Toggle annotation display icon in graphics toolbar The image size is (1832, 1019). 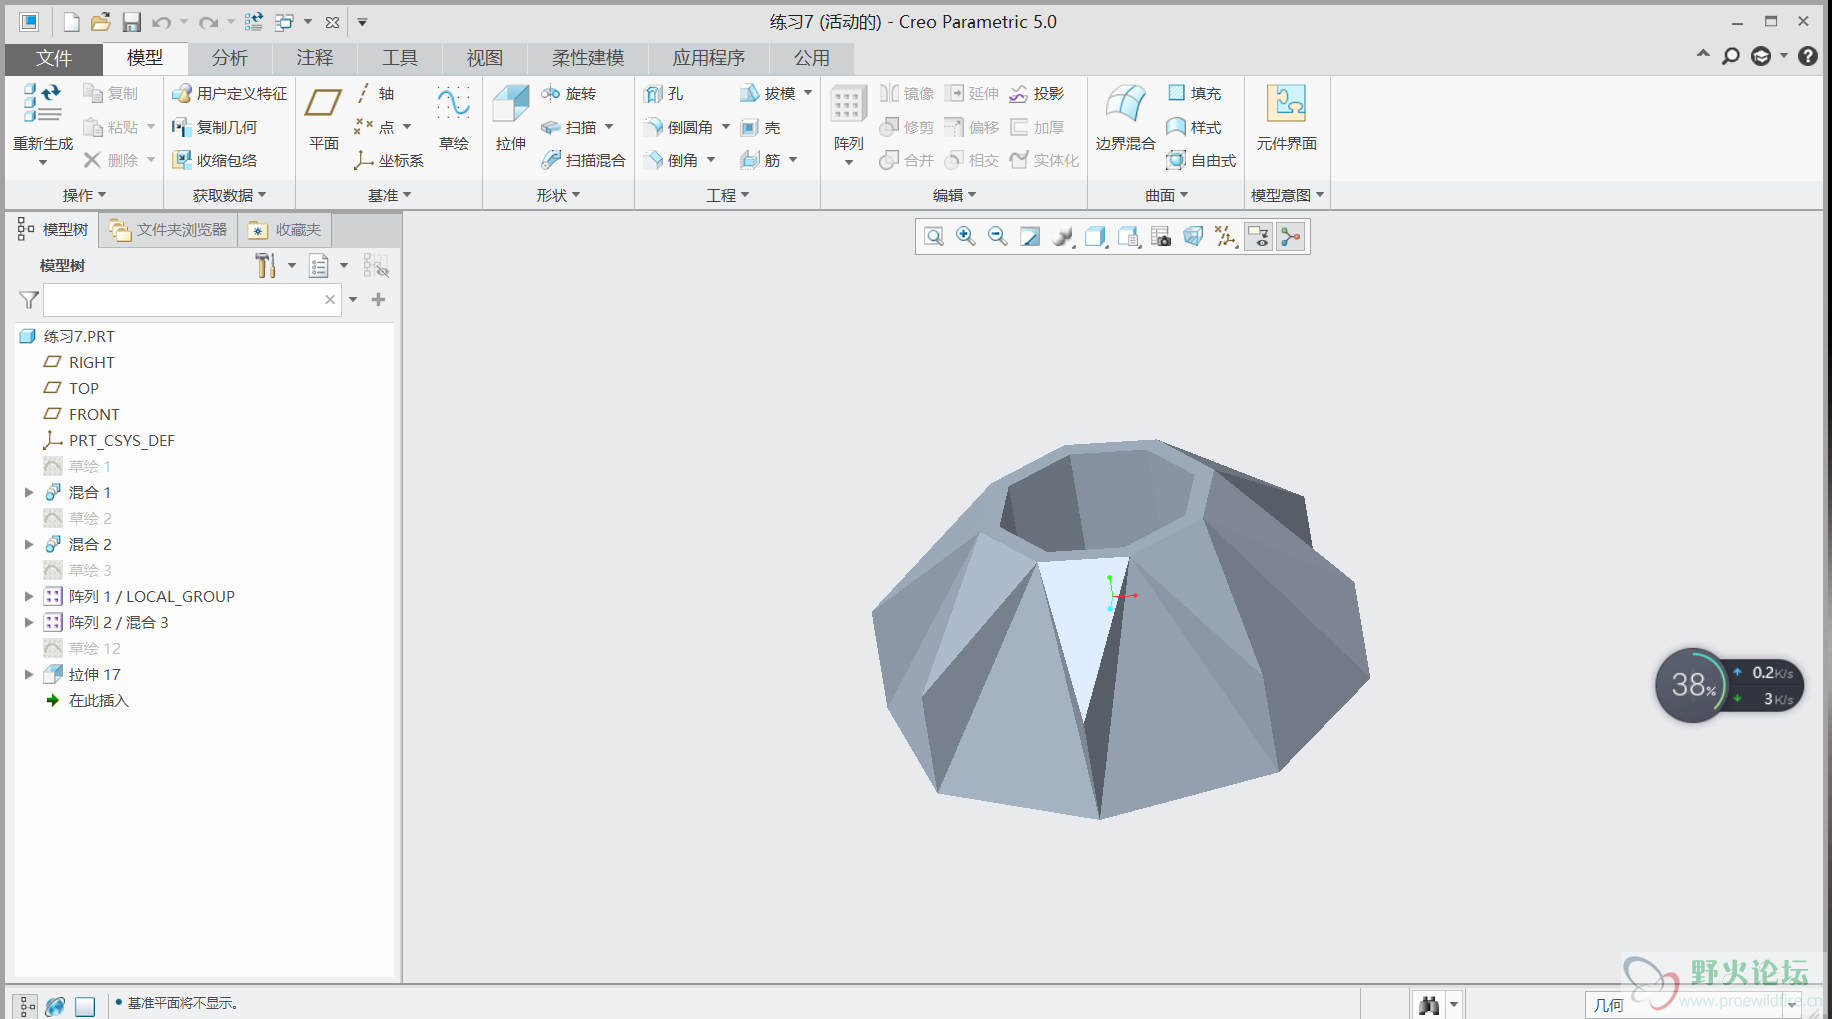click(x=1259, y=237)
